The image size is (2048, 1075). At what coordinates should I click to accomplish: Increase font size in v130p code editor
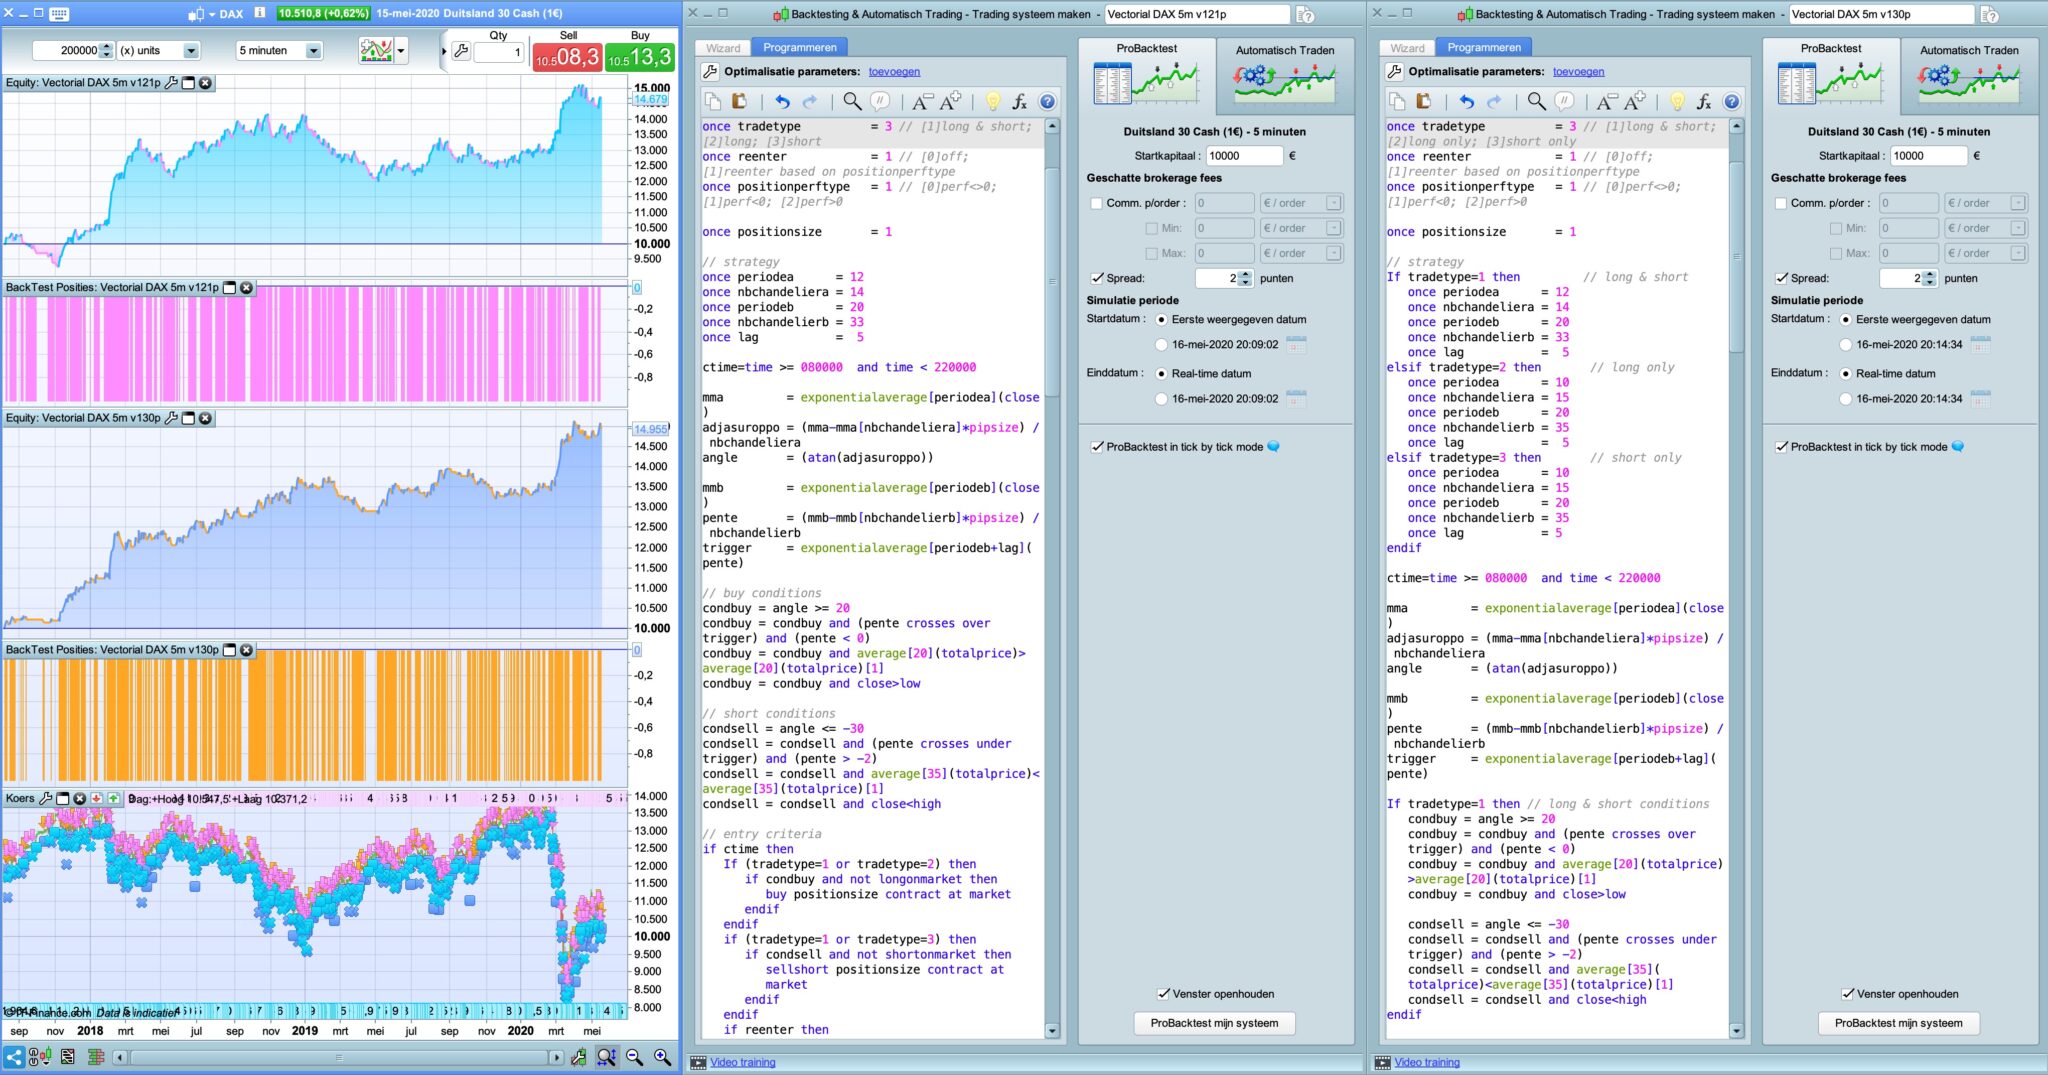1635,101
